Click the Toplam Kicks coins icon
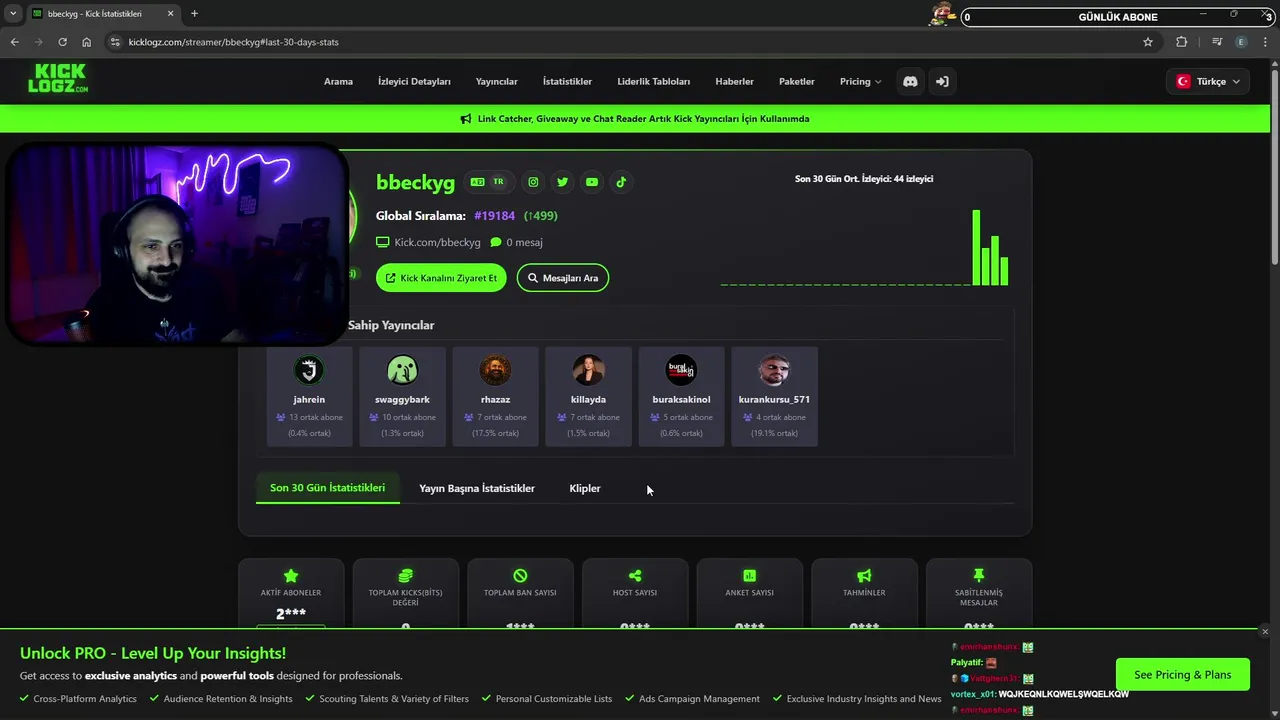The height and width of the screenshot is (720, 1280). pyautogui.click(x=405, y=576)
